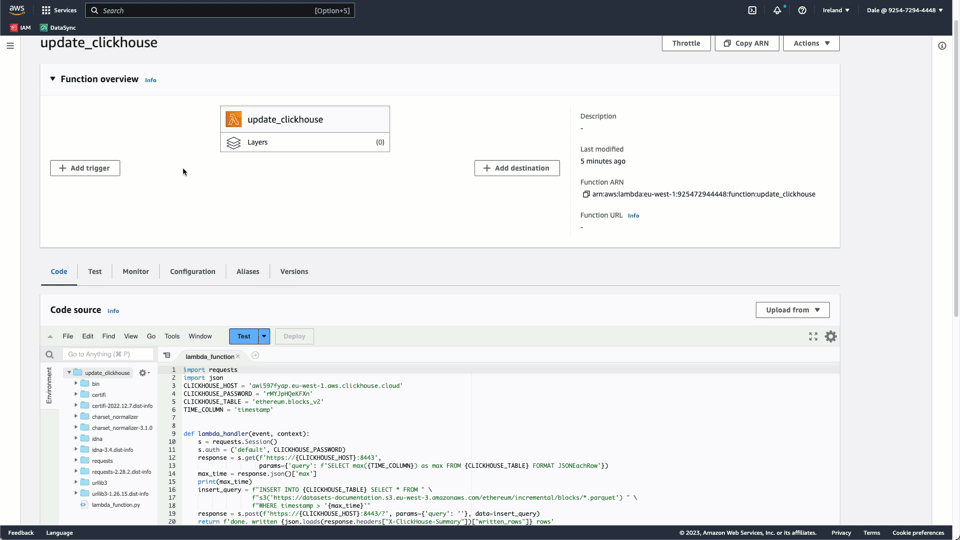Click the help question mark icon

pyautogui.click(x=802, y=10)
